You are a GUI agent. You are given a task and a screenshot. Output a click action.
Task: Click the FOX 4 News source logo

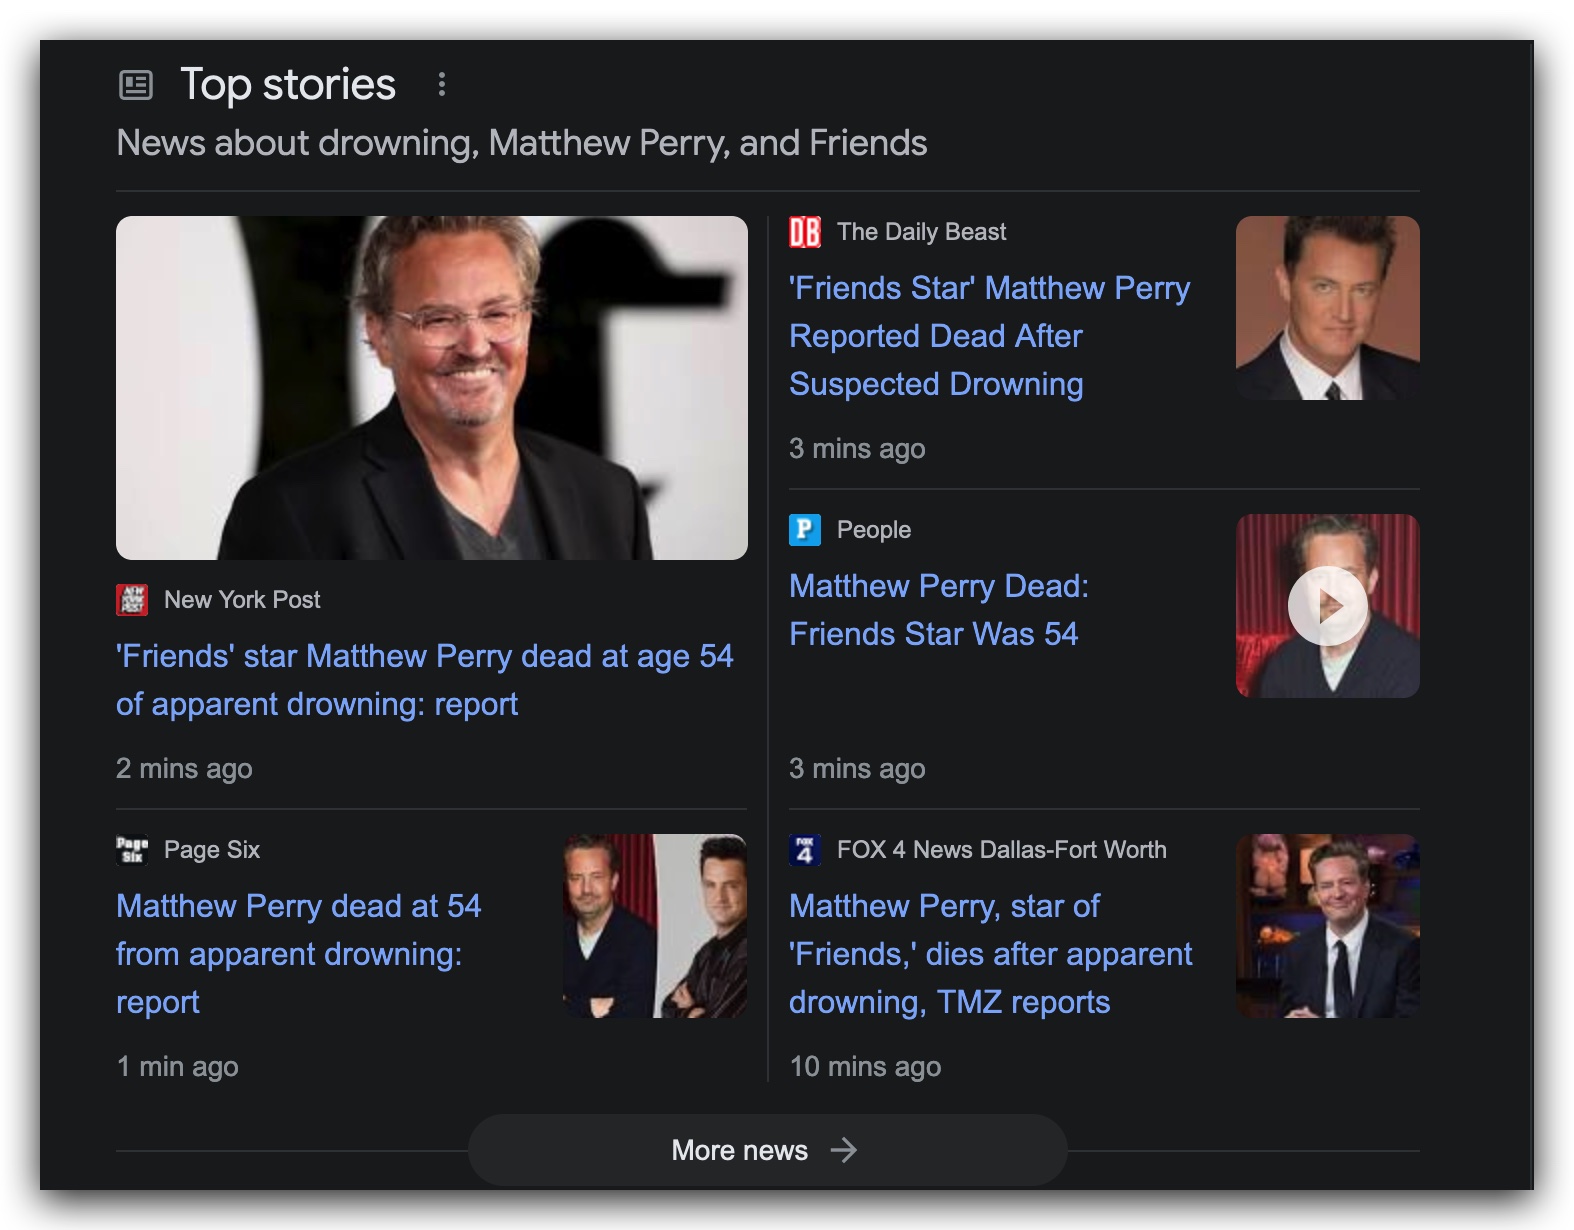click(805, 850)
